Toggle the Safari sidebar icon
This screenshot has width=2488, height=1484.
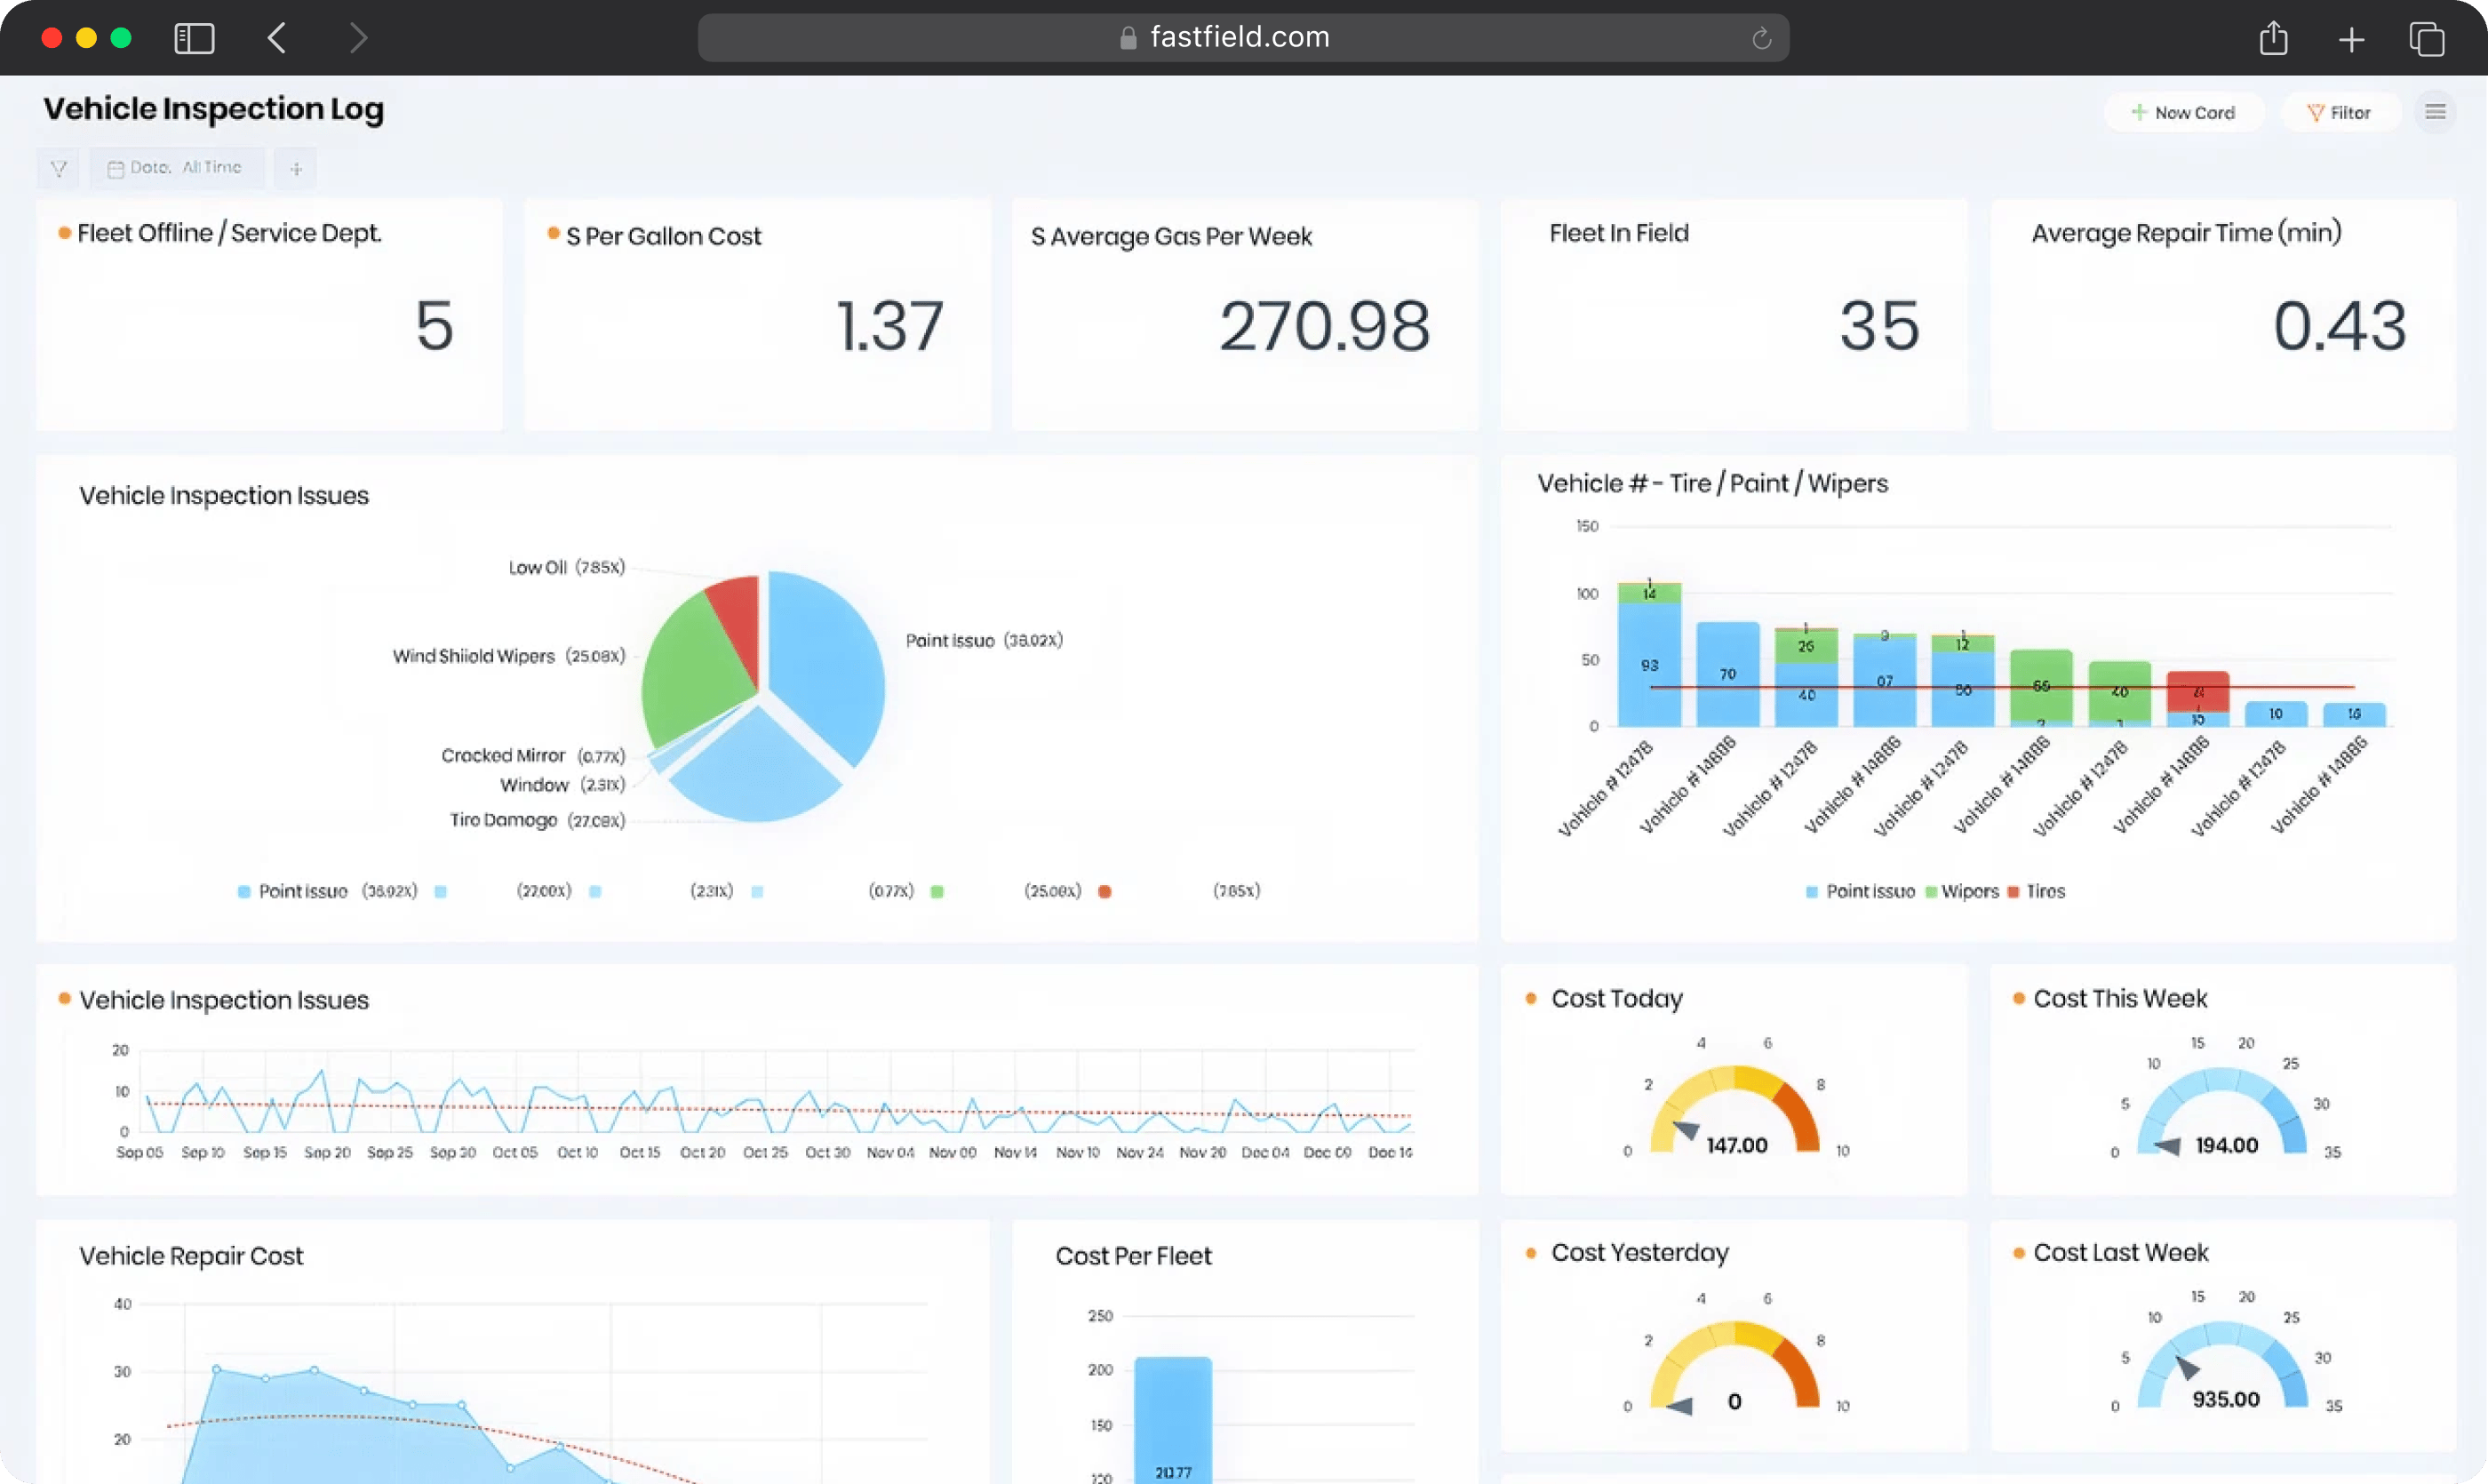tap(194, 38)
